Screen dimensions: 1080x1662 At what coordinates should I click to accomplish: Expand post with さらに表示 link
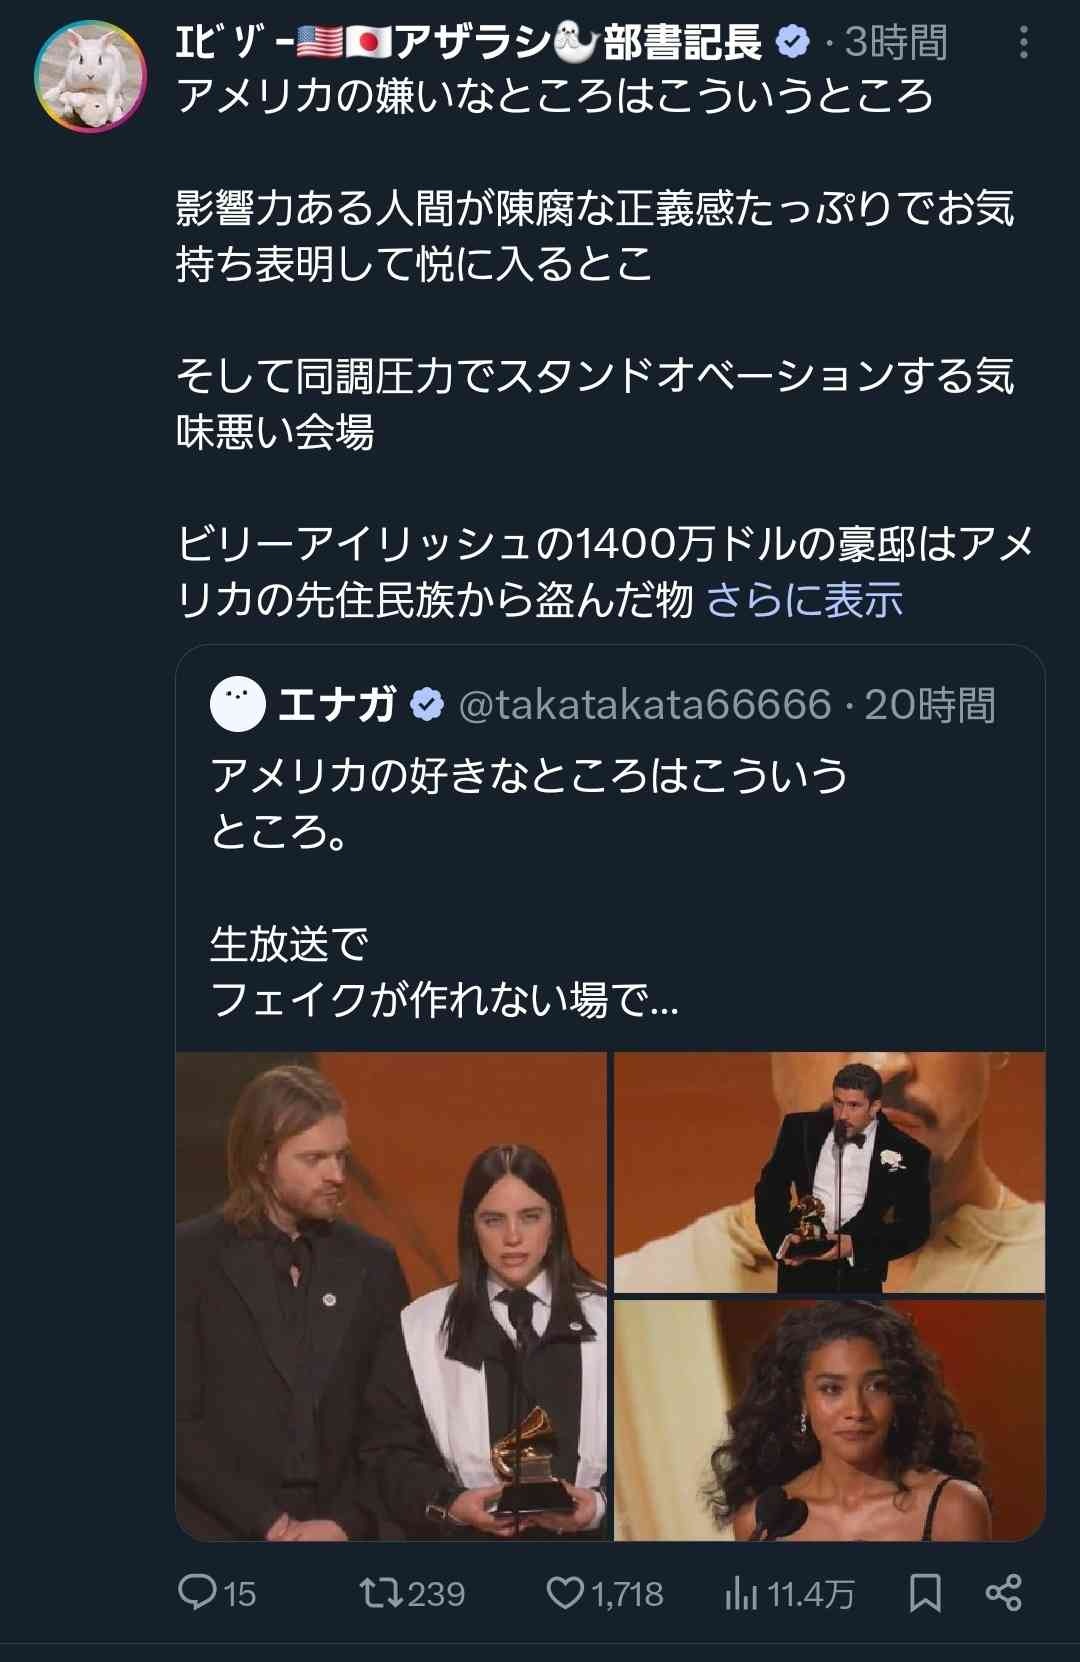point(804,600)
